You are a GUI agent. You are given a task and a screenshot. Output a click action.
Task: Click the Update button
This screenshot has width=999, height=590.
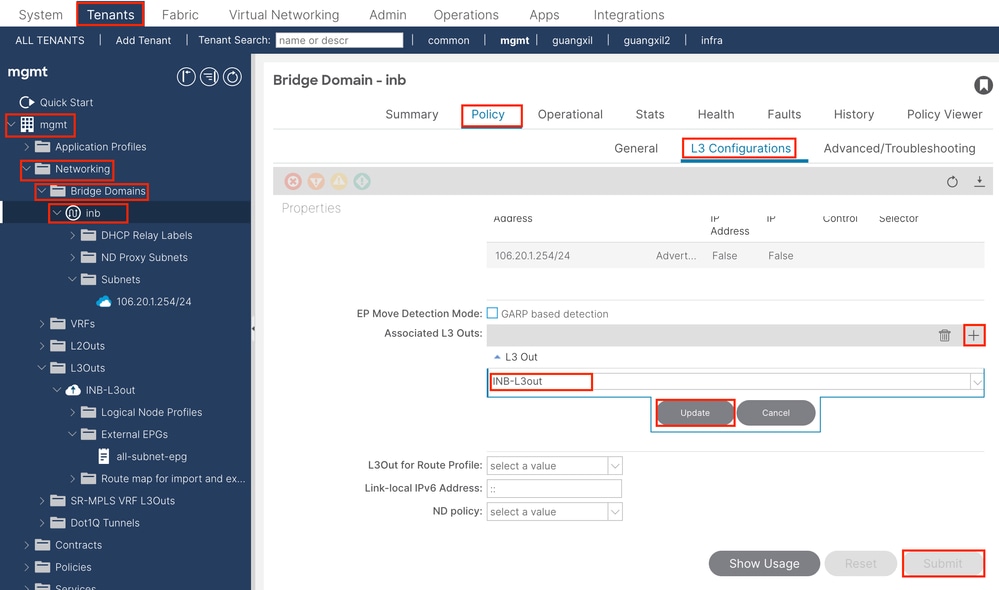coord(694,413)
